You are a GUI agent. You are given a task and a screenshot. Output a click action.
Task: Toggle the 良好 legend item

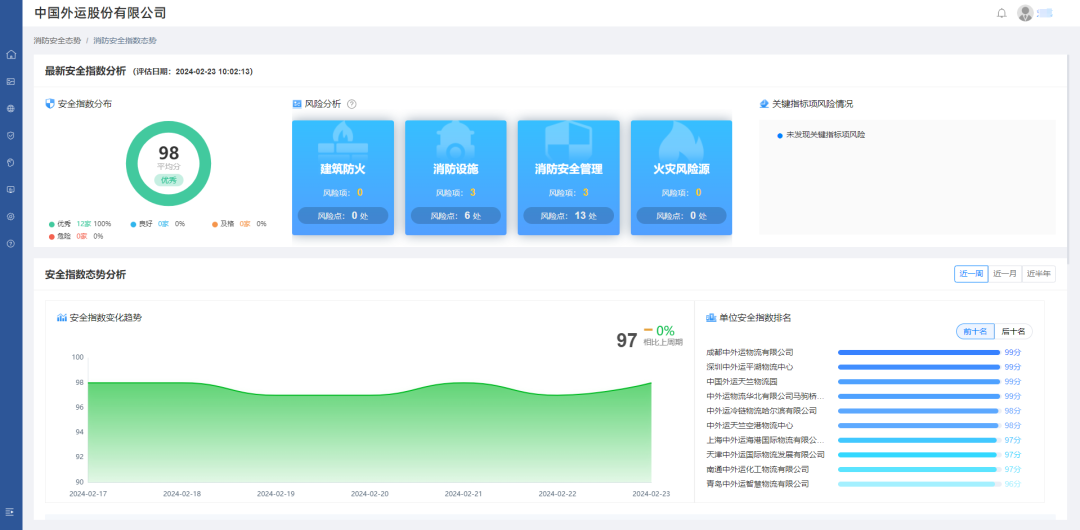(x=145, y=224)
